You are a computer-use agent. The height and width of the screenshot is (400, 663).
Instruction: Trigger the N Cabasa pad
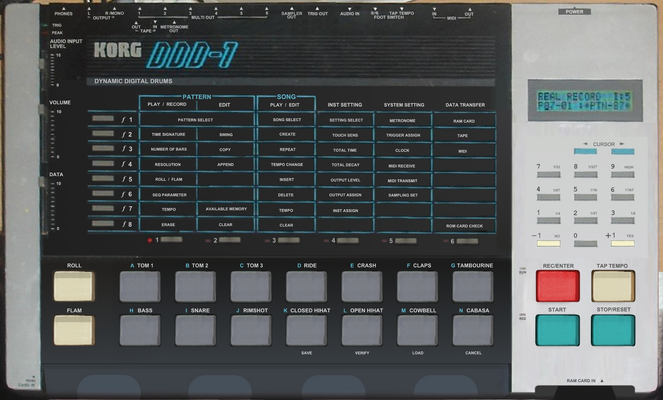tap(473, 331)
